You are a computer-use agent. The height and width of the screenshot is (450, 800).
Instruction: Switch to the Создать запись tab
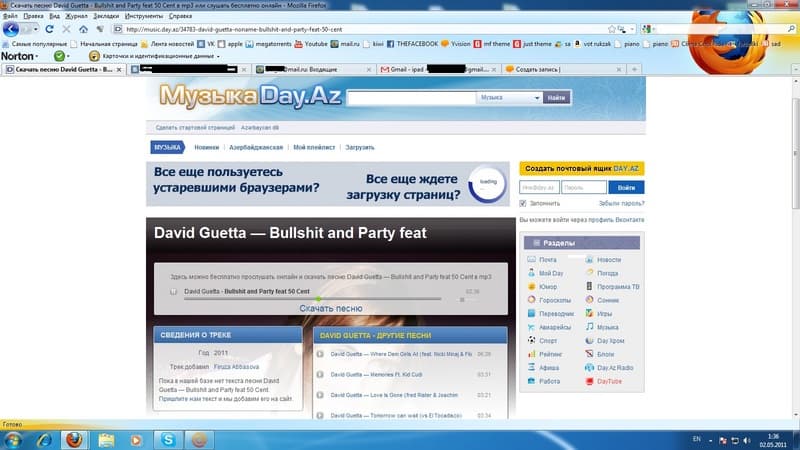[564, 69]
